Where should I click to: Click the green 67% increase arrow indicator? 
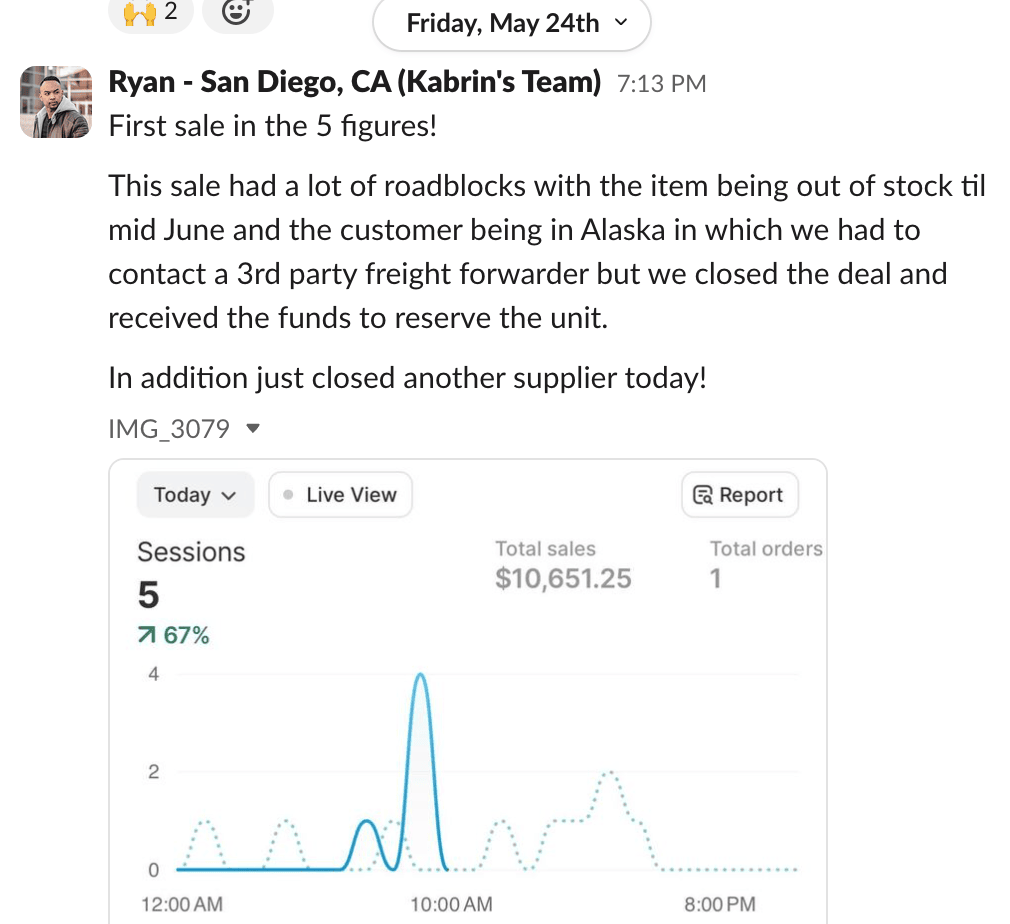(173, 635)
